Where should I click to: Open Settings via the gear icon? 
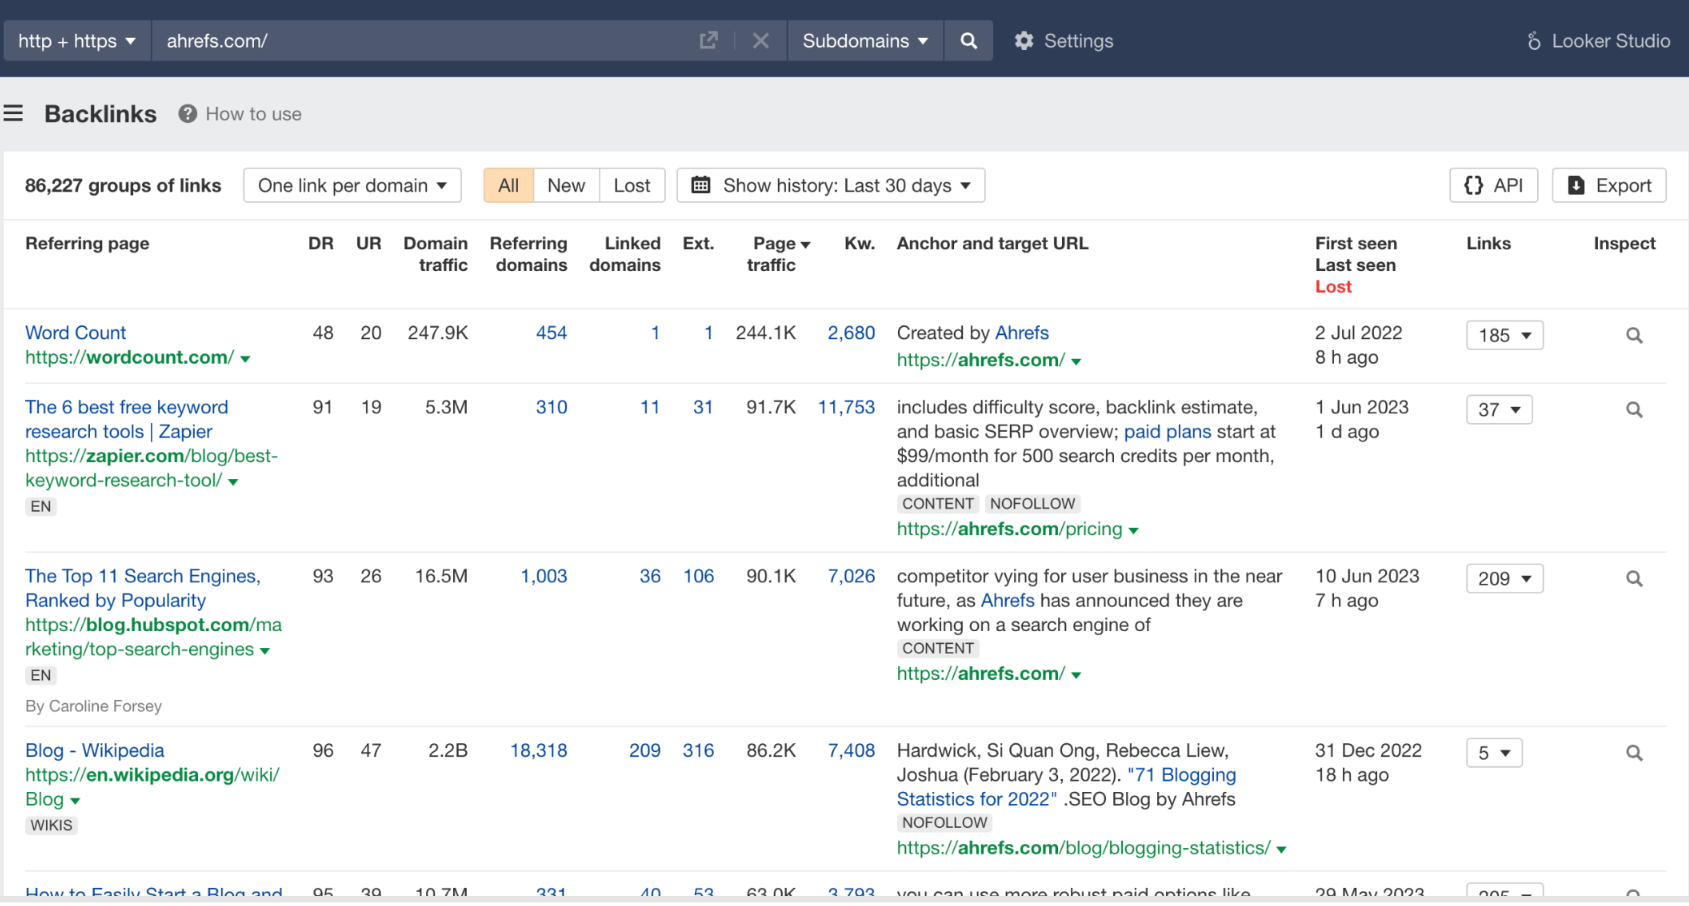click(x=1024, y=41)
